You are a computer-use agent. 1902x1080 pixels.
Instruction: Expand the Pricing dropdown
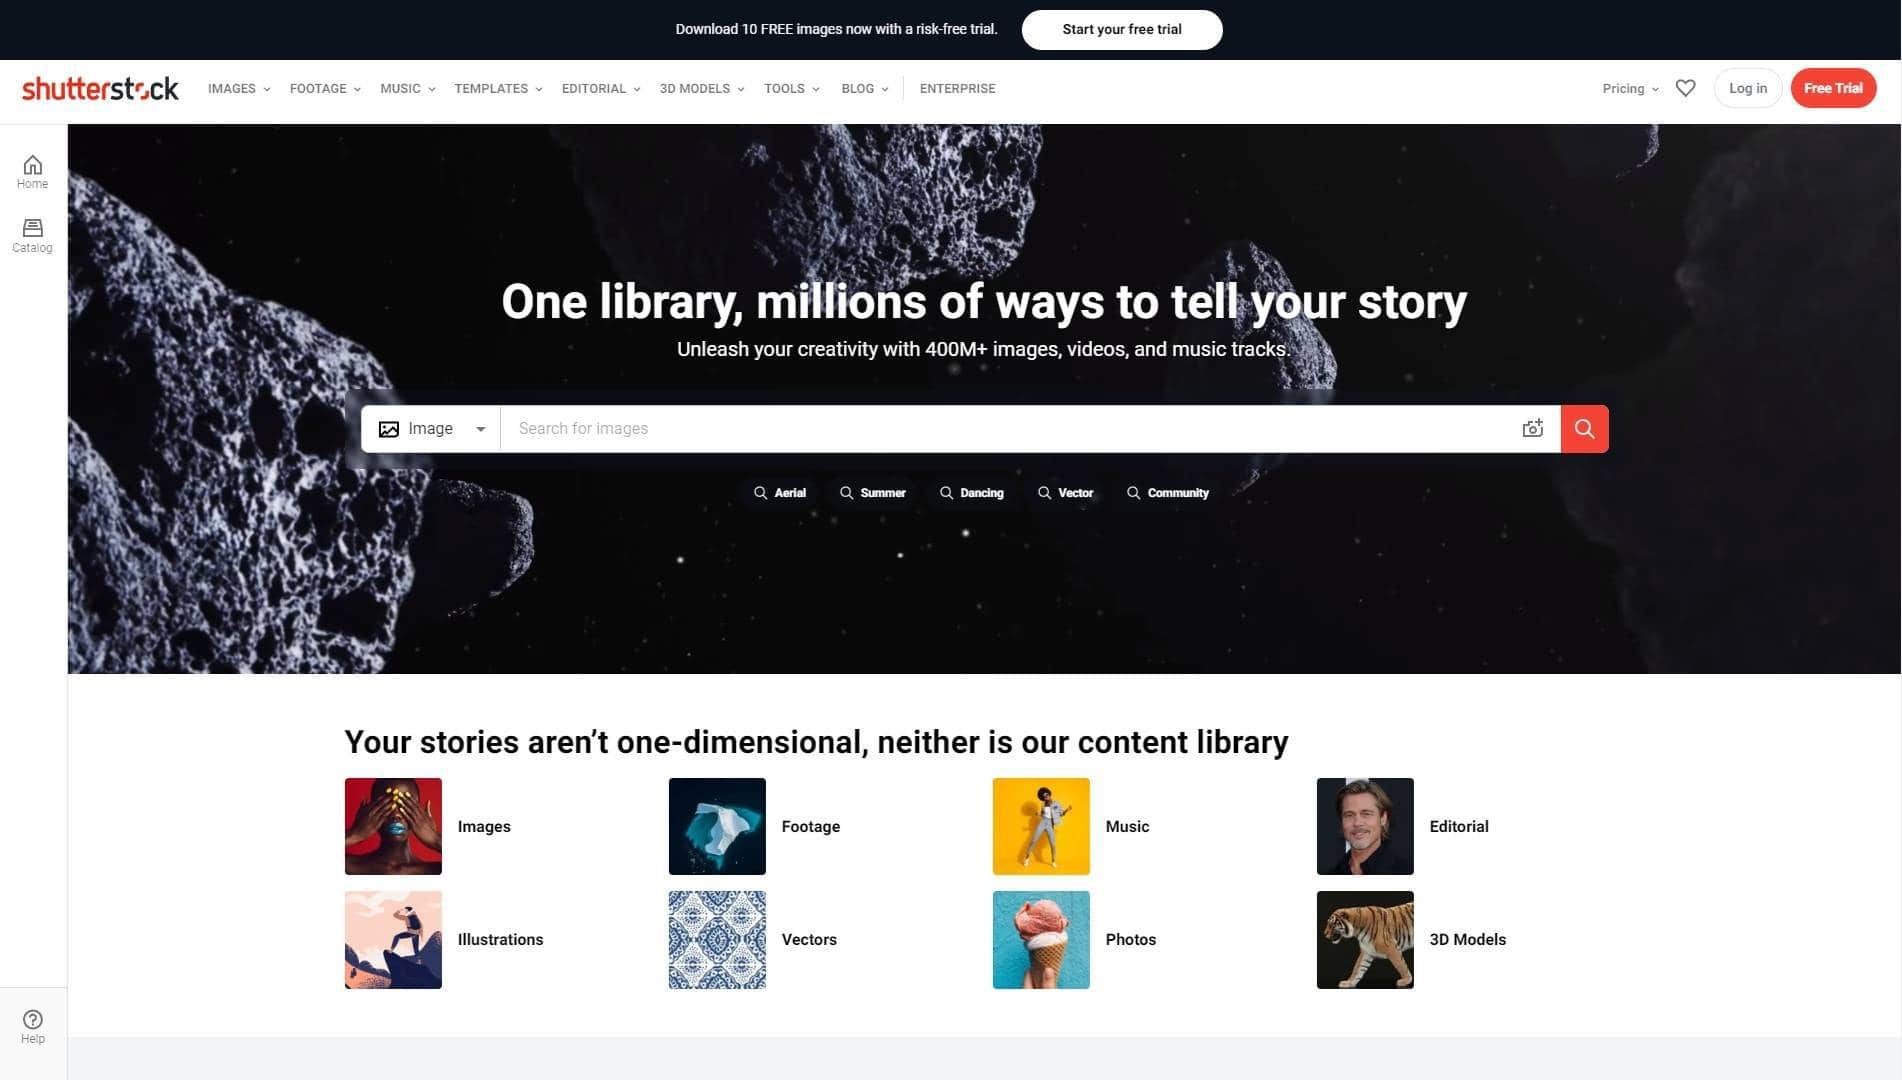tap(1630, 88)
